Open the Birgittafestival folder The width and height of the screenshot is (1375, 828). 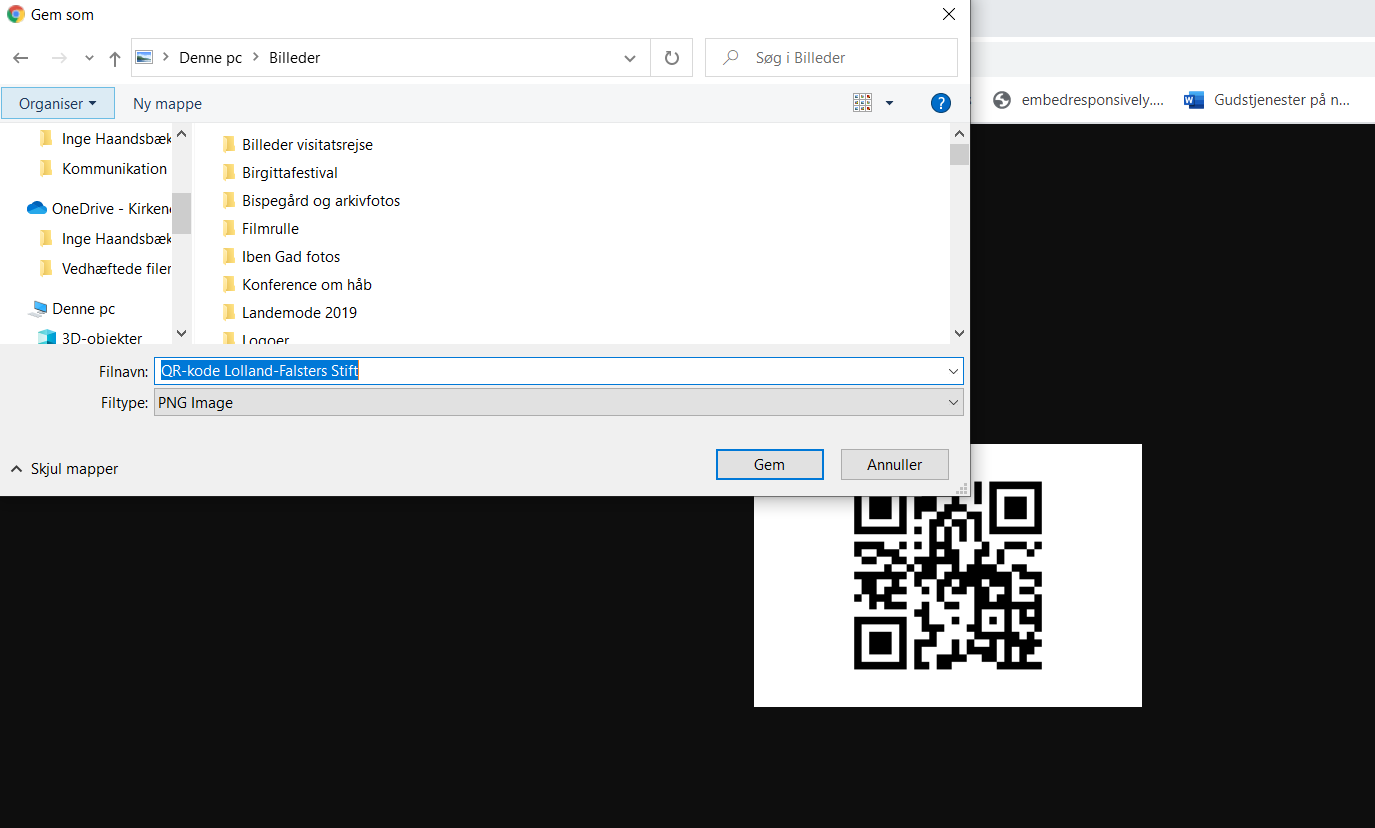pyautogui.click(x=289, y=172)
